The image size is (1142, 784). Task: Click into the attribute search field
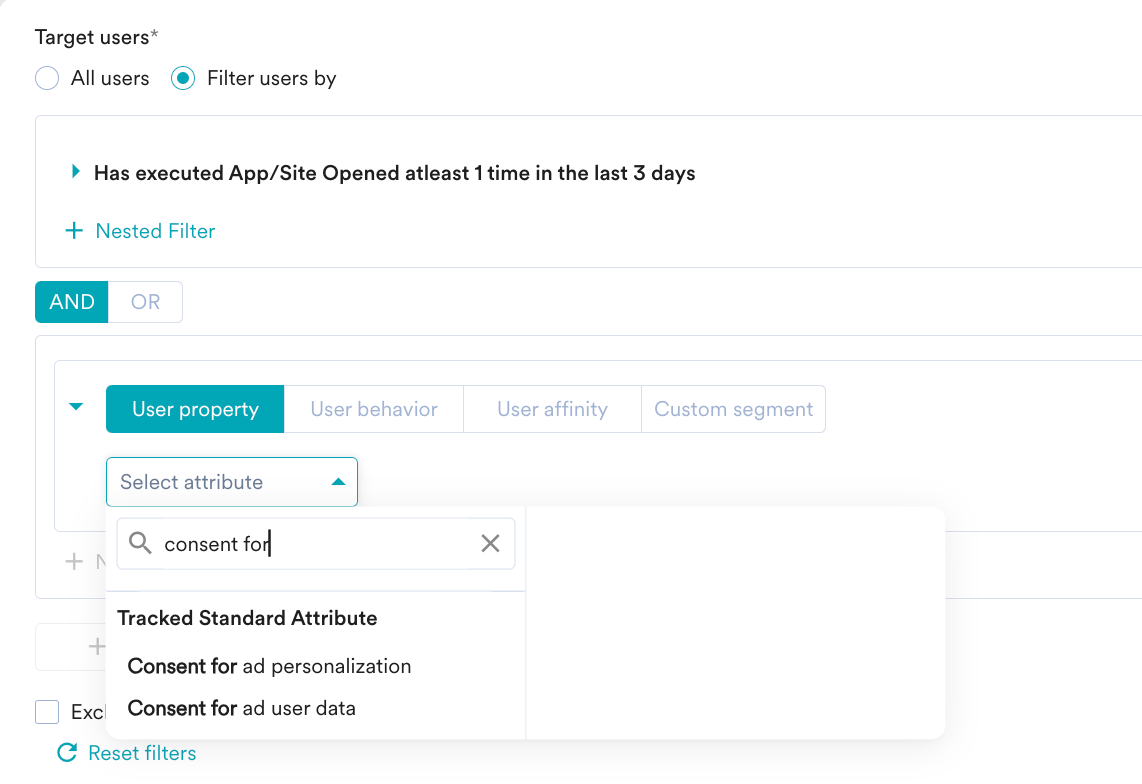316,544
